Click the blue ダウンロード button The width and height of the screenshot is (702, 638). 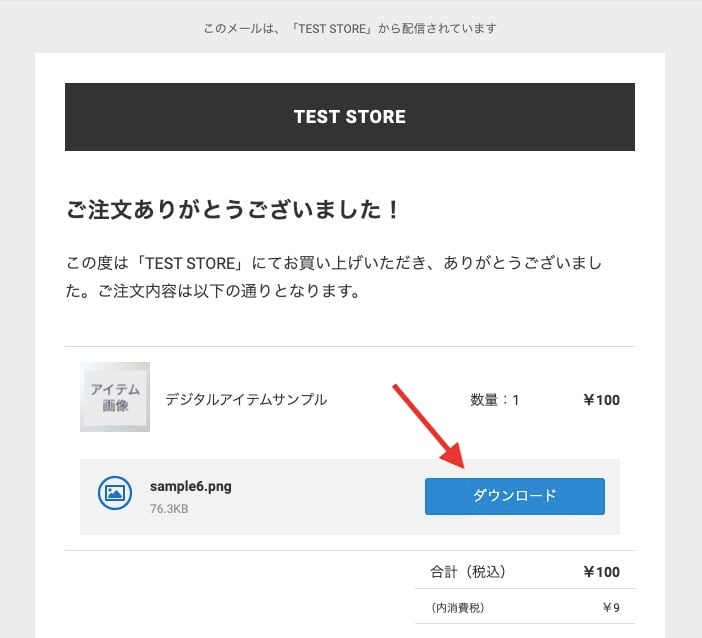click(514, 496)
